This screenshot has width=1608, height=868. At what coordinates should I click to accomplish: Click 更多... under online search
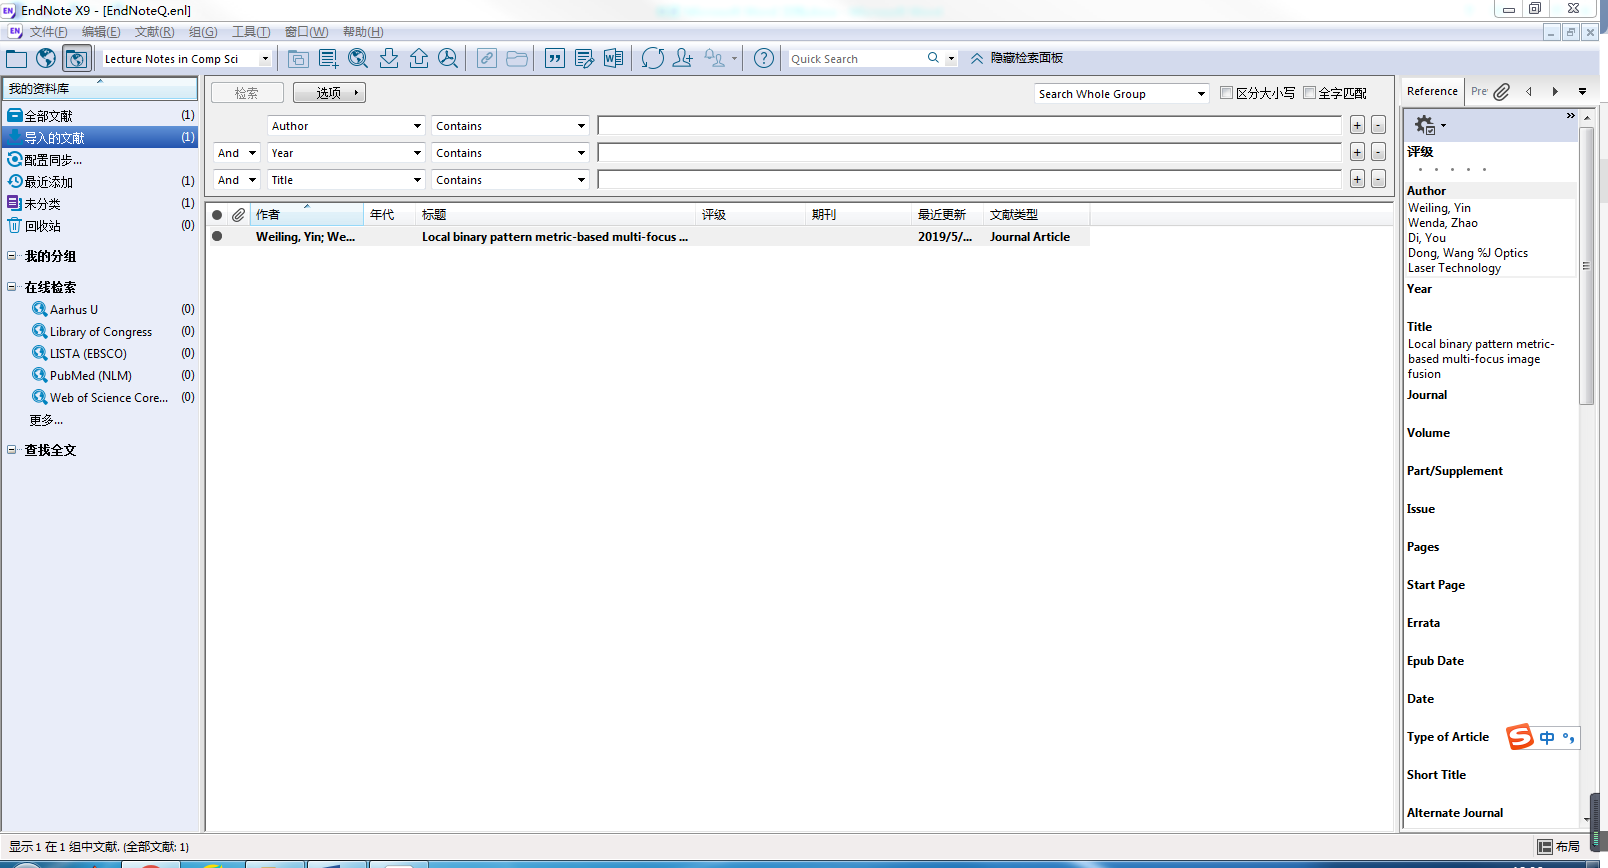46,420
